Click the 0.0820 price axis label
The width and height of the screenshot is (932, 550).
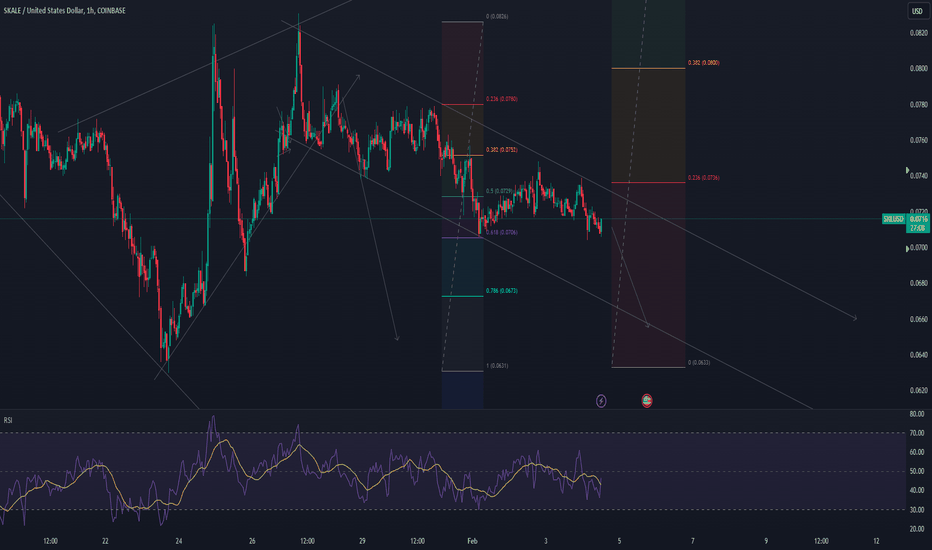tap(918, 33)
